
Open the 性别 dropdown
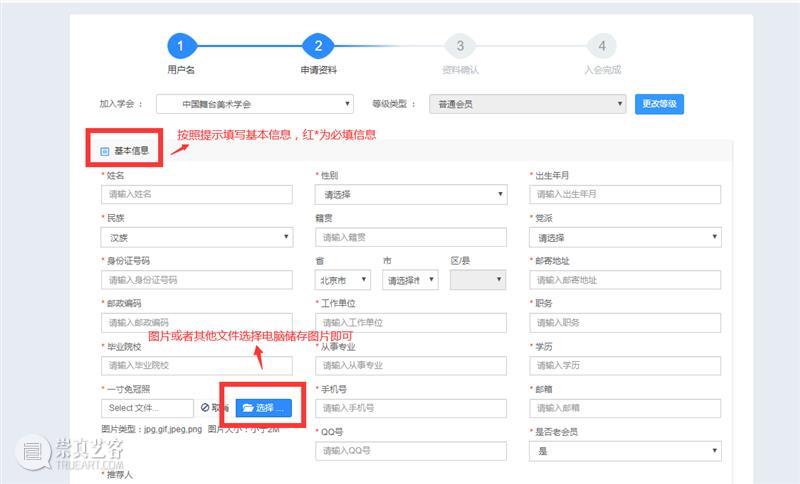(x=411, y=194)
